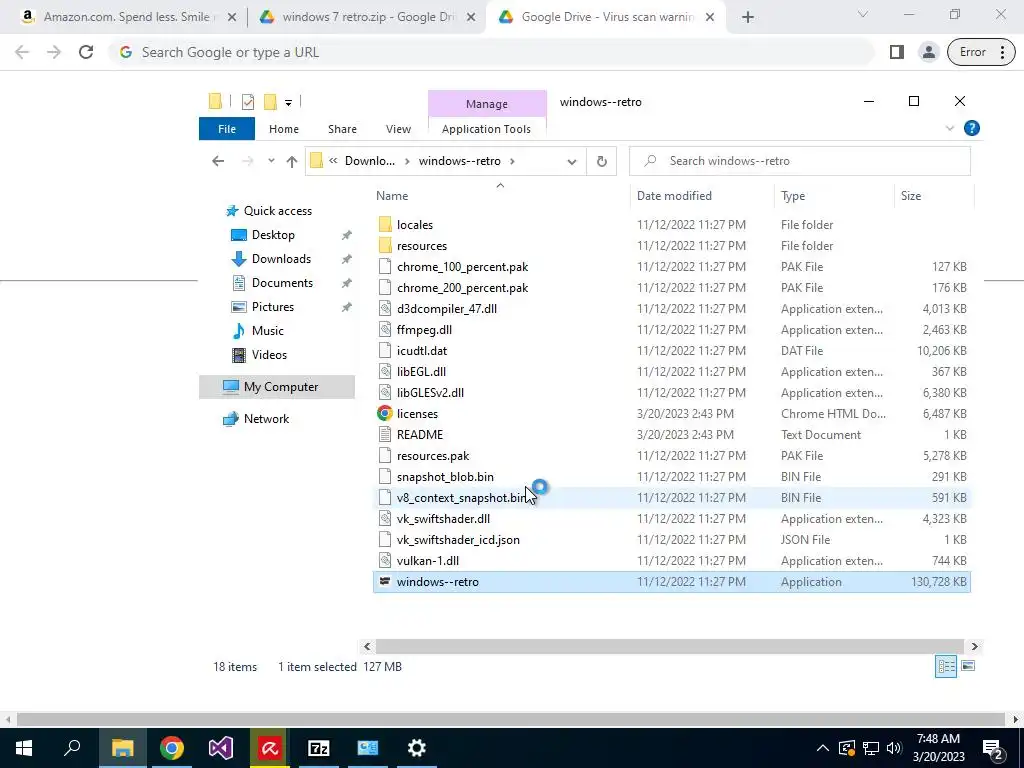Select the README text document

click(x=671, y=435)
